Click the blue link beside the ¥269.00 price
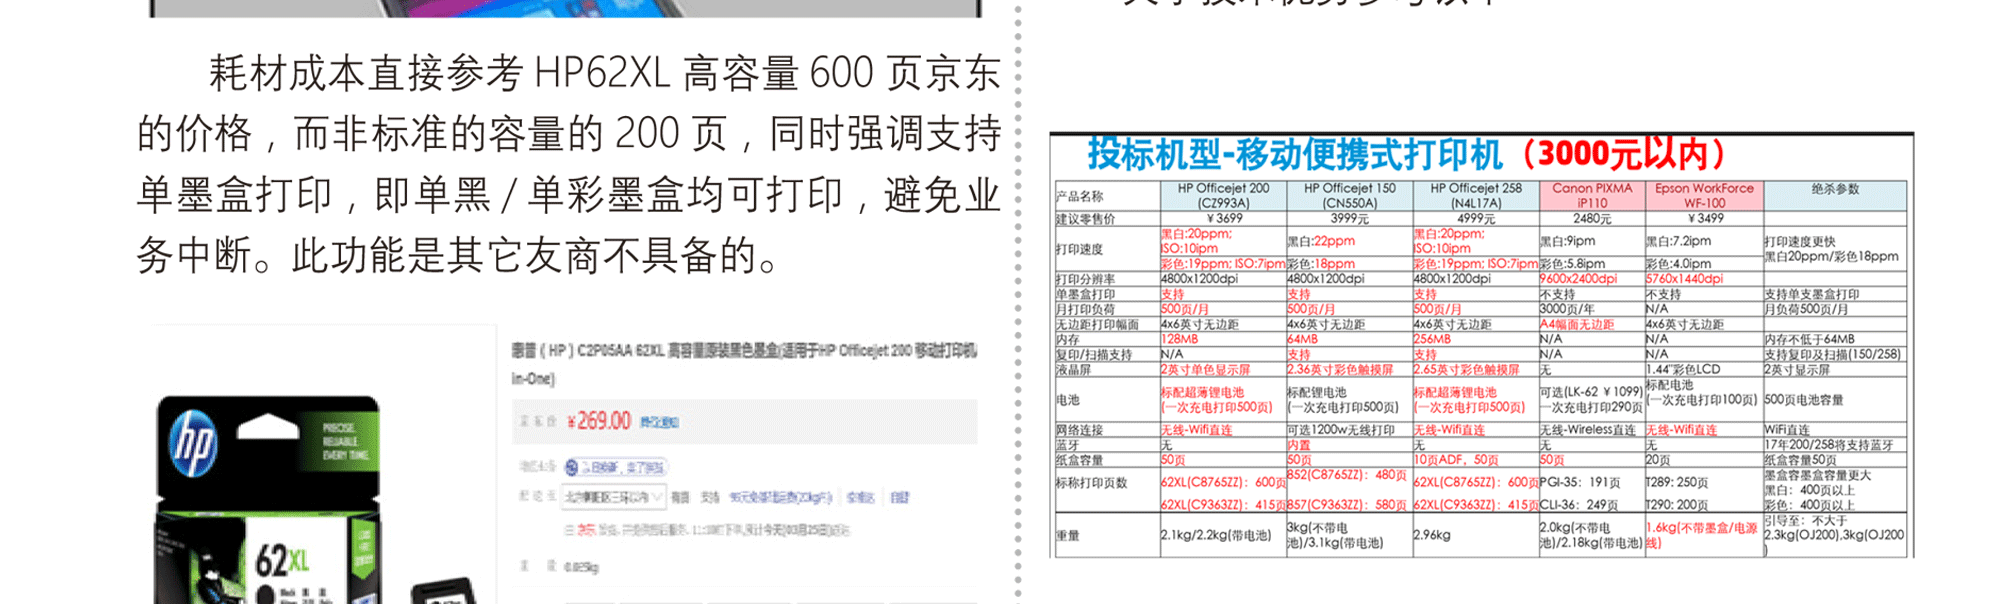This screenshot has width=2000, height=604. tap(660, 422)
